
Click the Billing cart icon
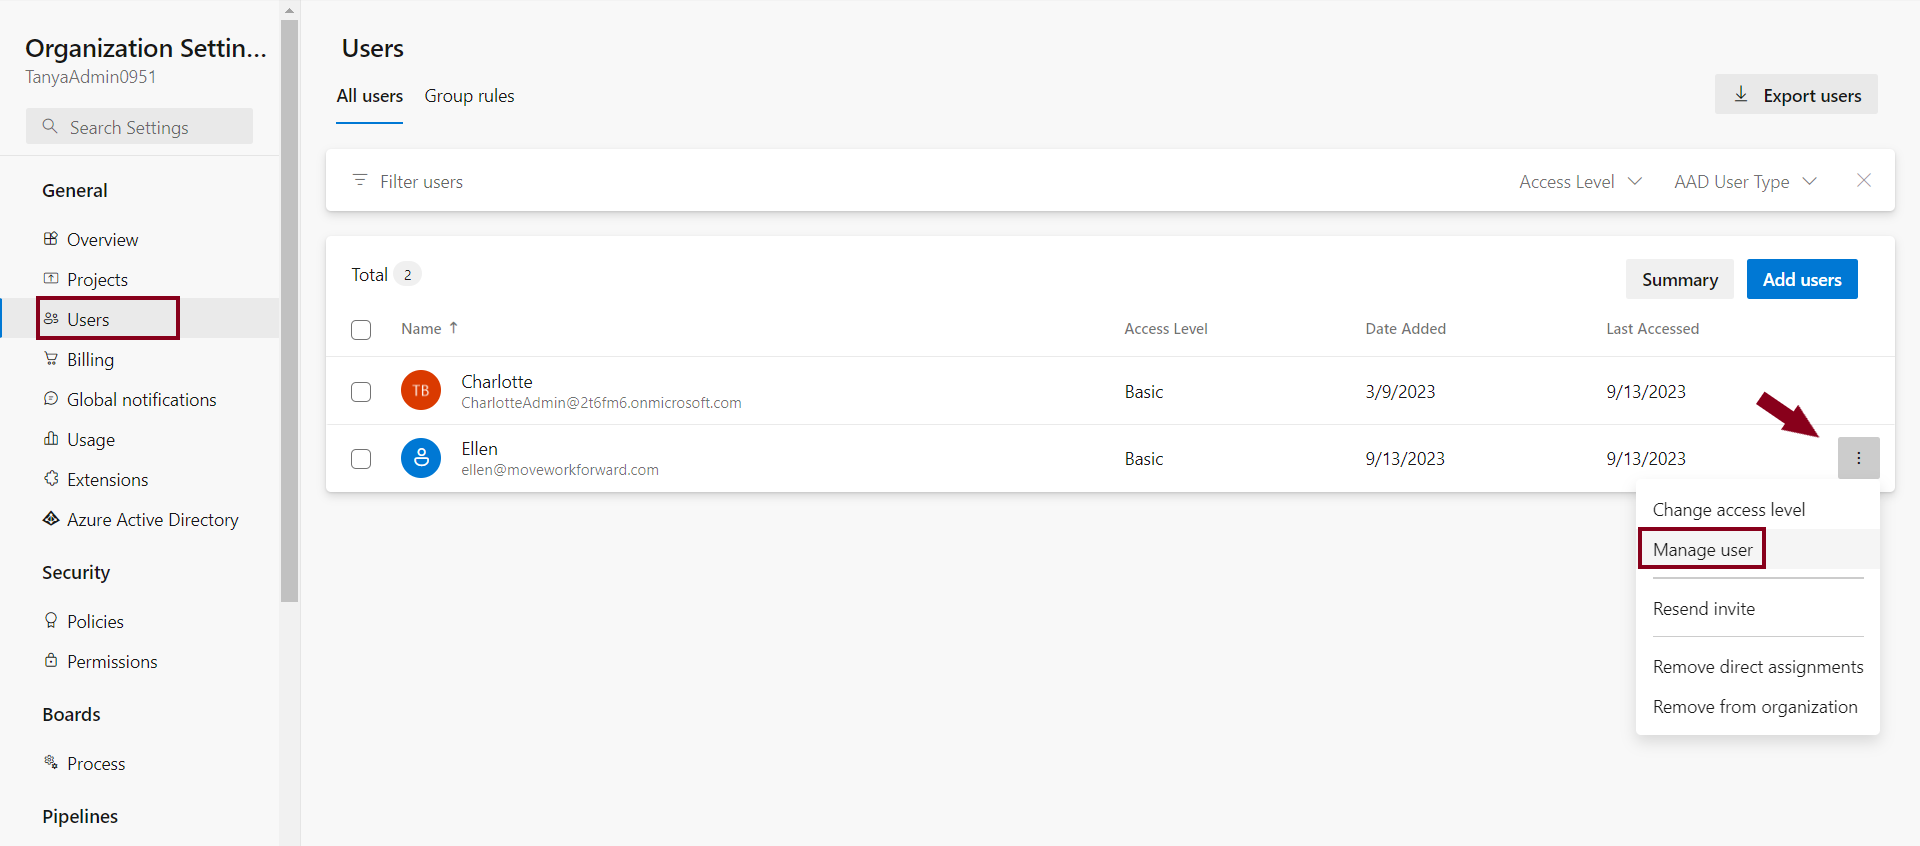[51, 359]
